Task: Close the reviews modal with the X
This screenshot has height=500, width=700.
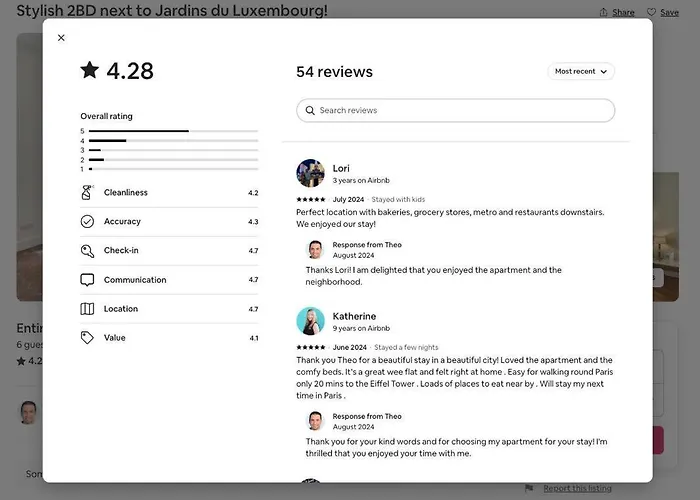Action: click(61, 38)
